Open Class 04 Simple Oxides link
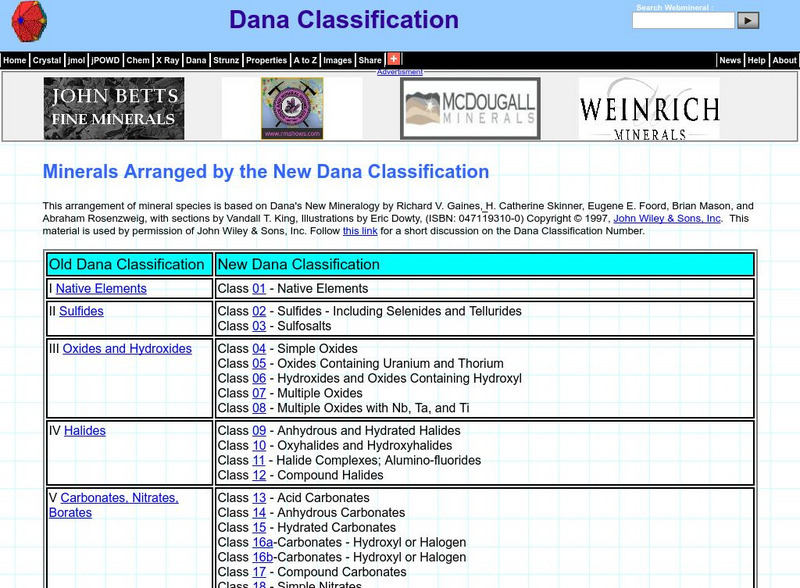Viewport: 800px width, 588px height. point(259,349)
